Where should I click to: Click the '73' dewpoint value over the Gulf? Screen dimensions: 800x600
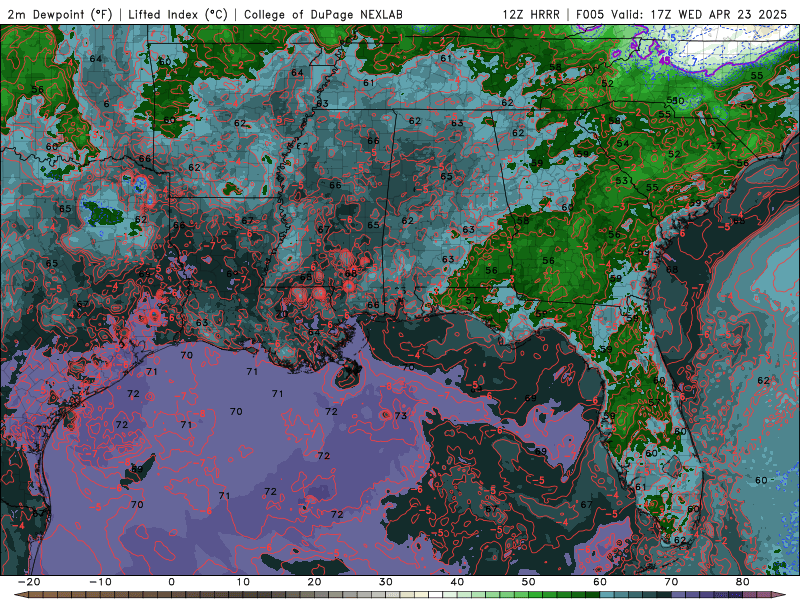click(x=401, y=415)
